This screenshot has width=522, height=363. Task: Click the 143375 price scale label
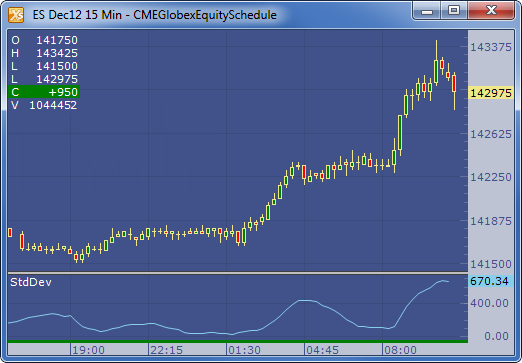click(491, 47)
